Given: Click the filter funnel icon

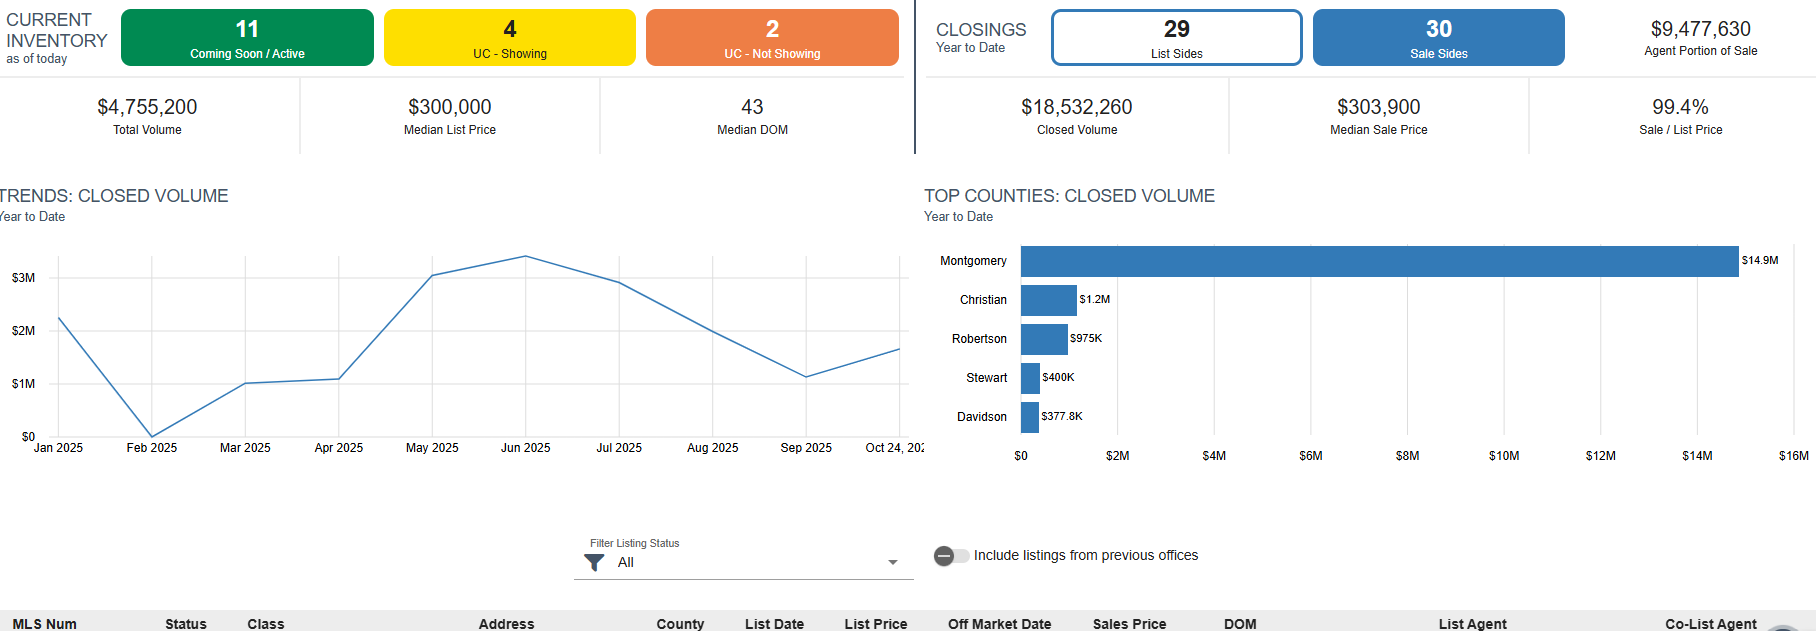Looking at the screenshot, I should 594,563.
